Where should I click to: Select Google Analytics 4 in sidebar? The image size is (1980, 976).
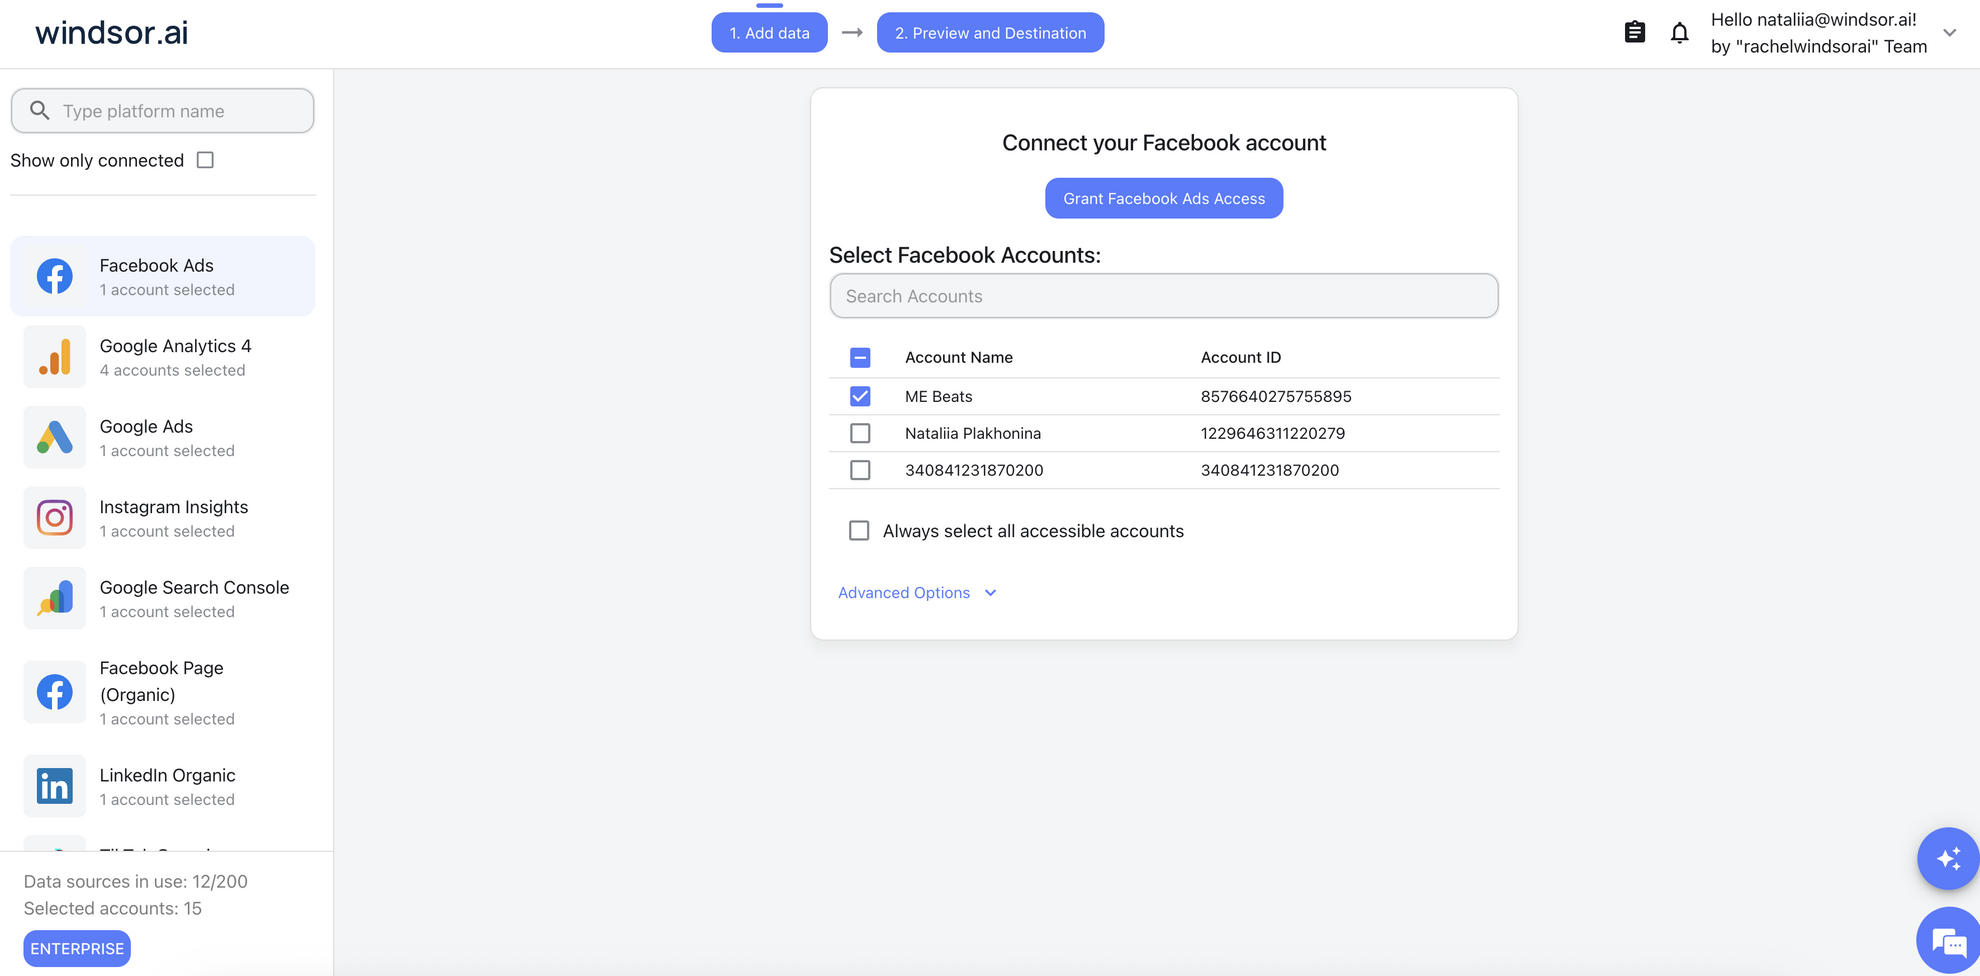(x=163, y=357)
